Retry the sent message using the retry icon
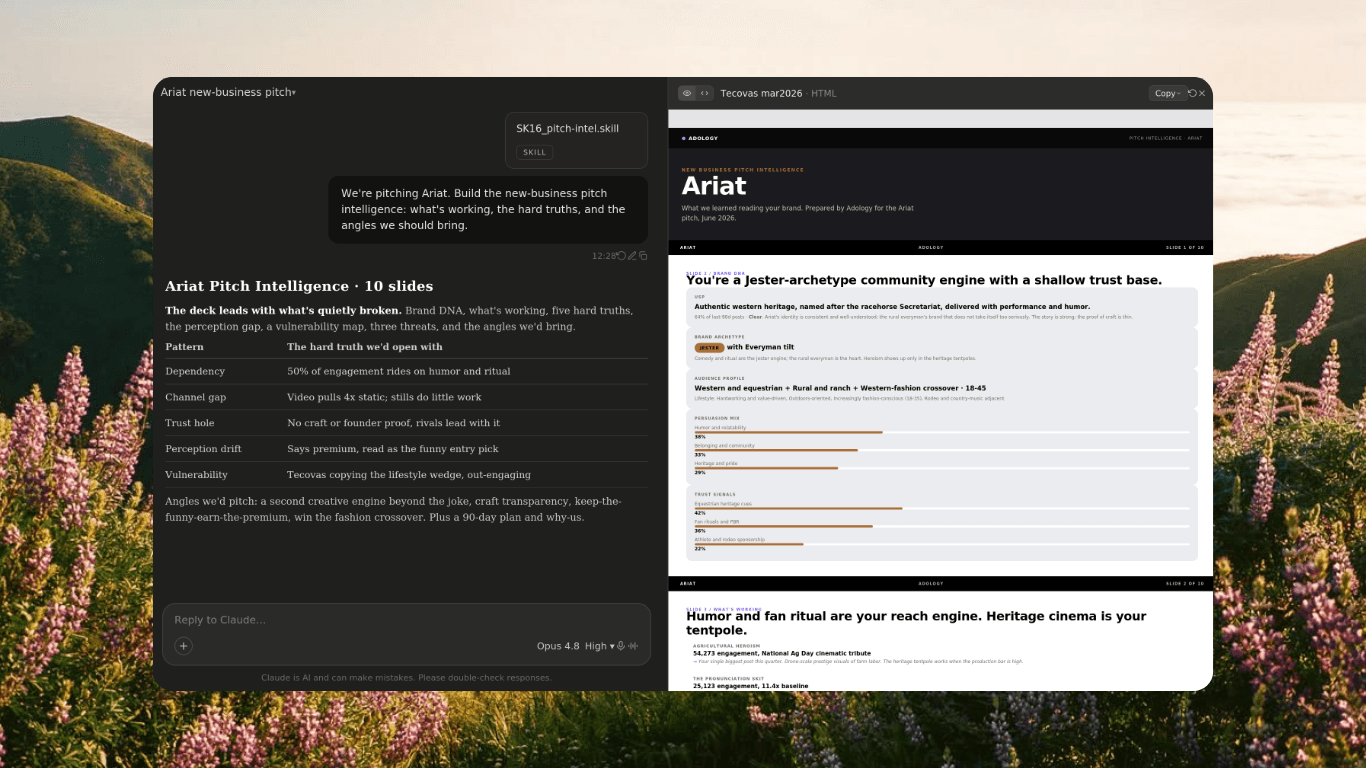Viewport: 1366px width, 768px height. click(x=621, y=256)
